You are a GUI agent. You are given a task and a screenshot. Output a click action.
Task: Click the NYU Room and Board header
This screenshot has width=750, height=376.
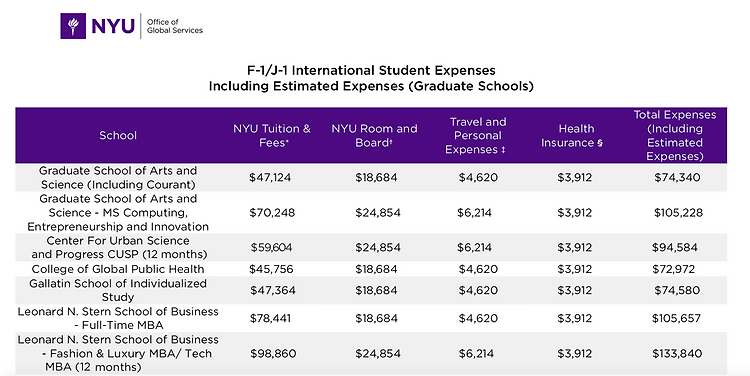click(x=374, y=135)
